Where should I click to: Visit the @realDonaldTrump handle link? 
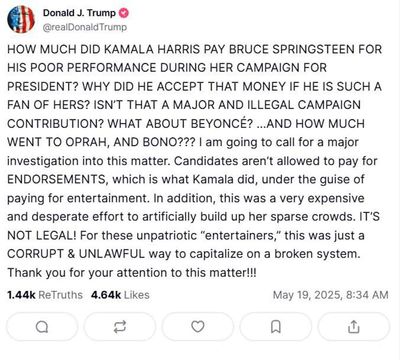tap(85, 27)
